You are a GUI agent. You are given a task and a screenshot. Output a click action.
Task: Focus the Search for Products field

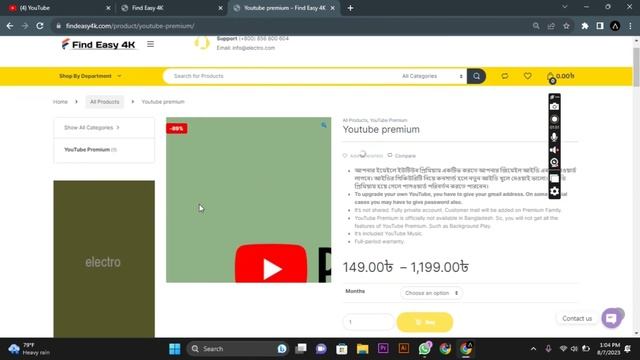tap(282, 76)
